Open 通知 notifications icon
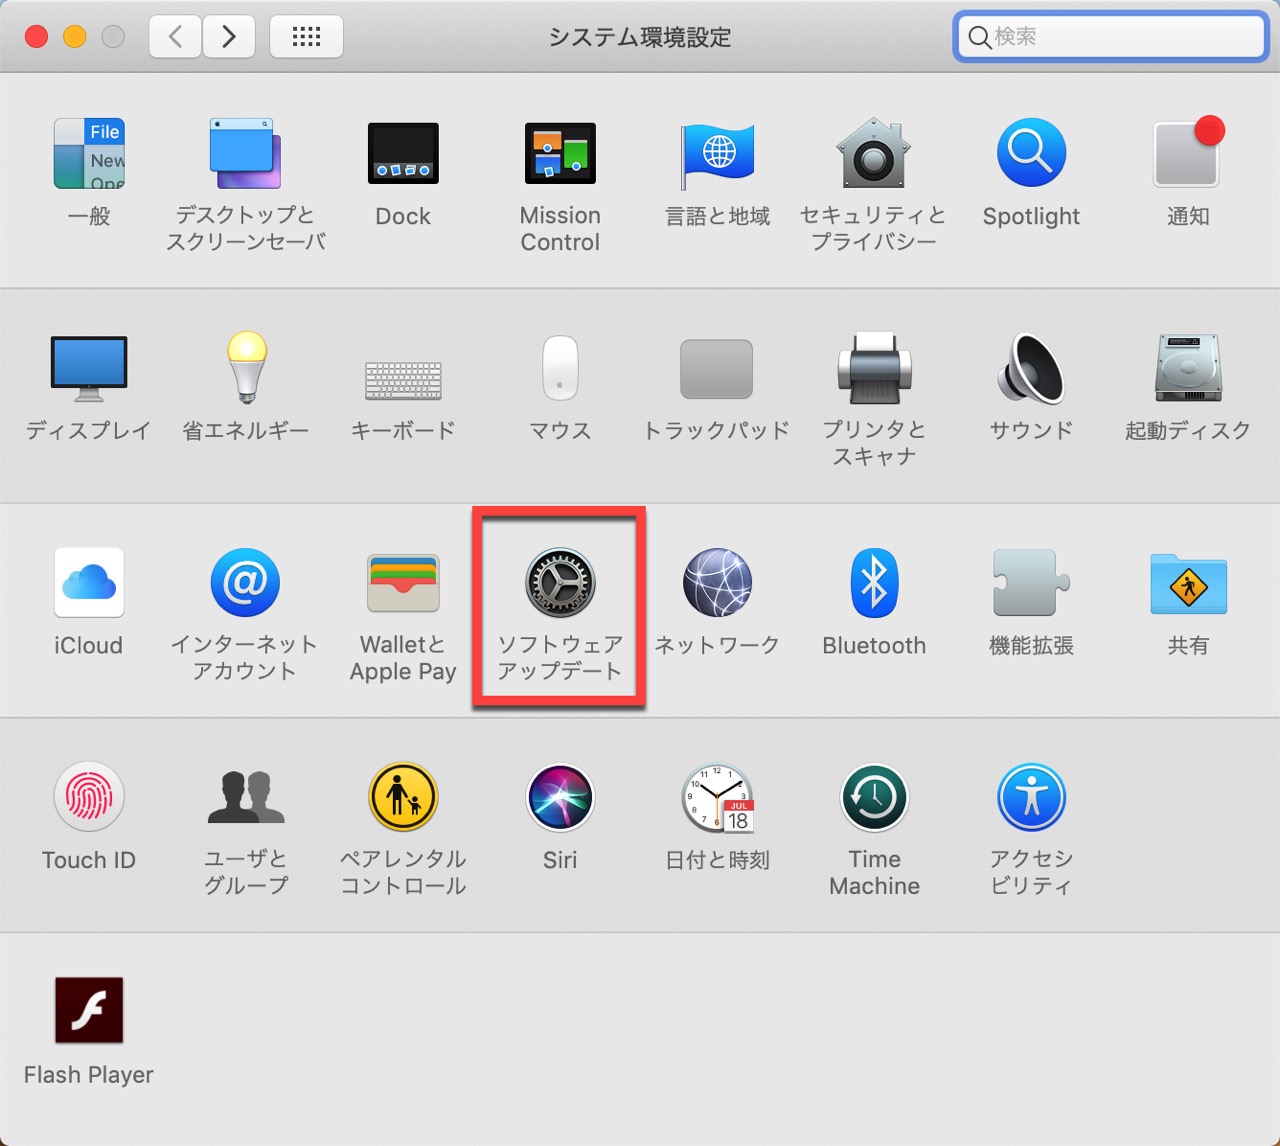Screen dimensions: 1280x1146 pos(1188,153)
